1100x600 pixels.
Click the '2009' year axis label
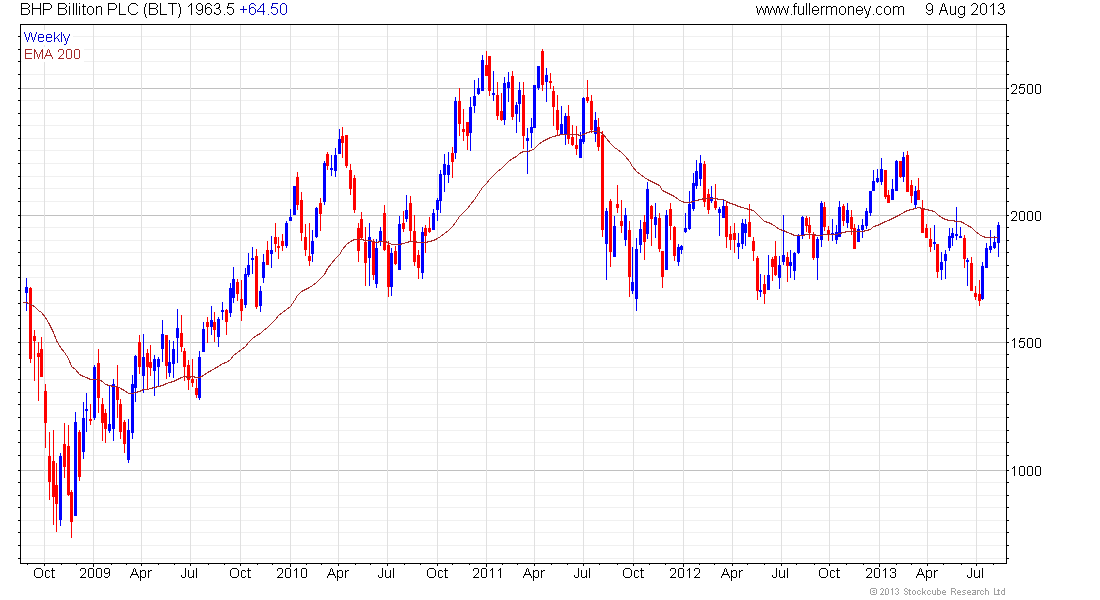95,573
